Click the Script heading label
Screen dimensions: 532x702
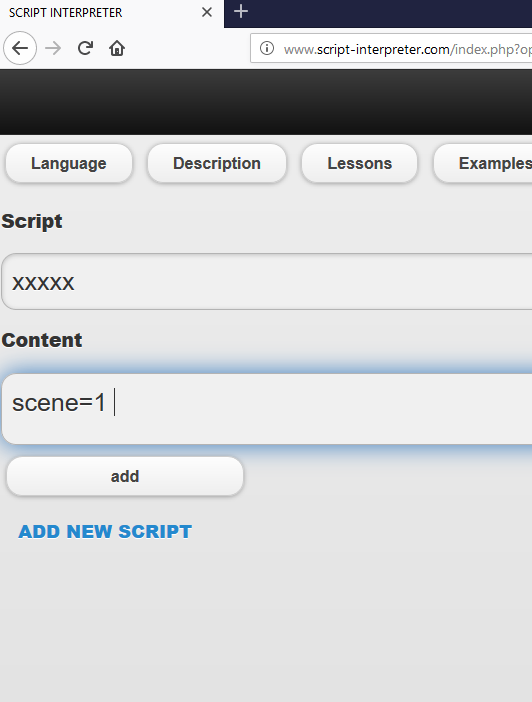[x=32, y=221]
